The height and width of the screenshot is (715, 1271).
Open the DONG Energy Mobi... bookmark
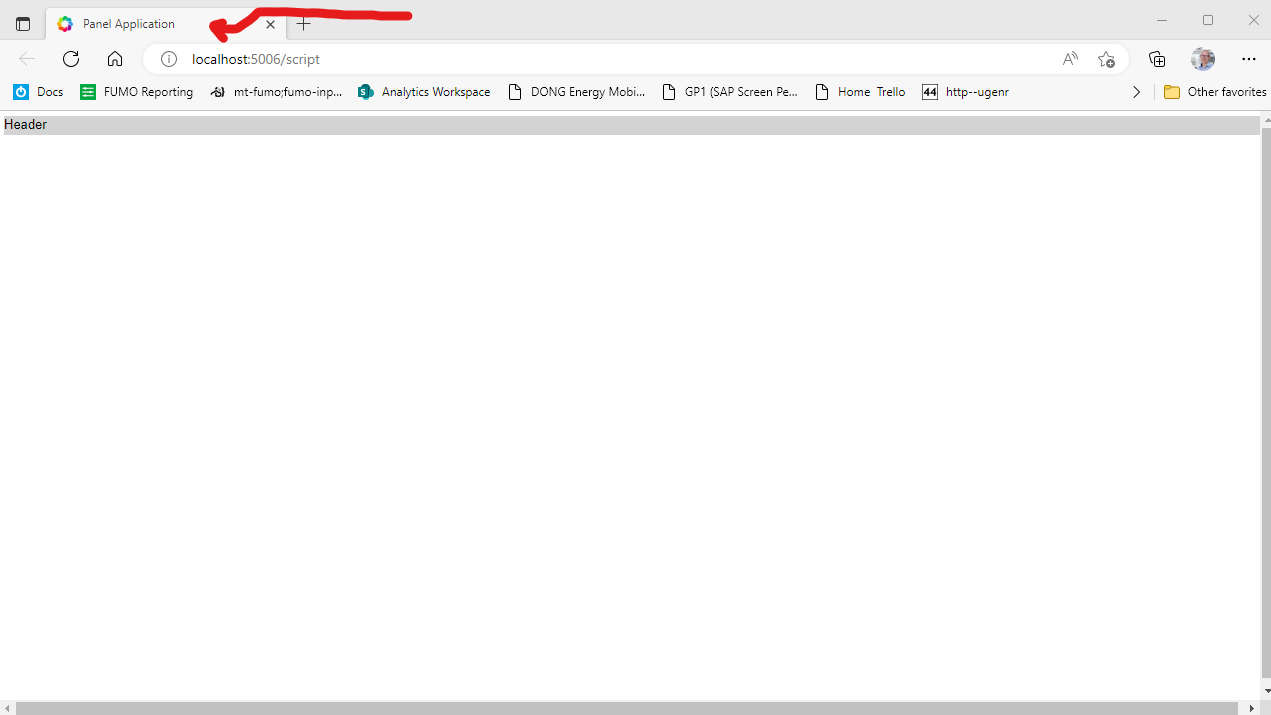pyautogui.click(x=577, y=92)
